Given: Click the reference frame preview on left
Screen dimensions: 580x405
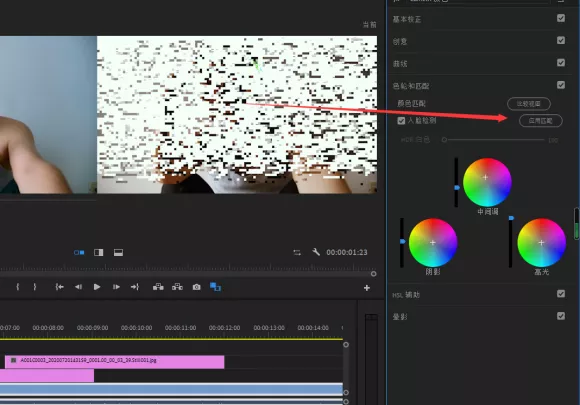Looking at the screenshot, I should [x=48, y=115].
